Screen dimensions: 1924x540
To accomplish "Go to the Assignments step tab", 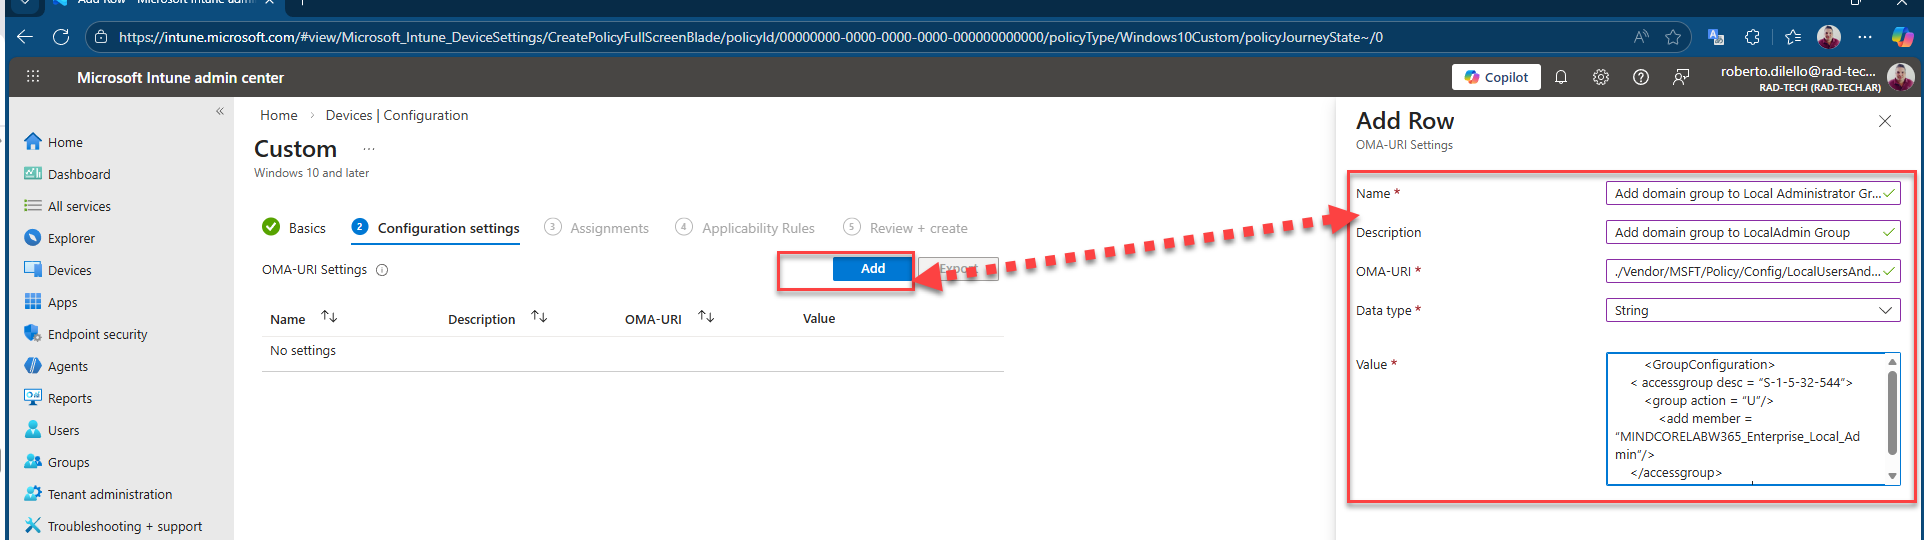I will 608,228.
